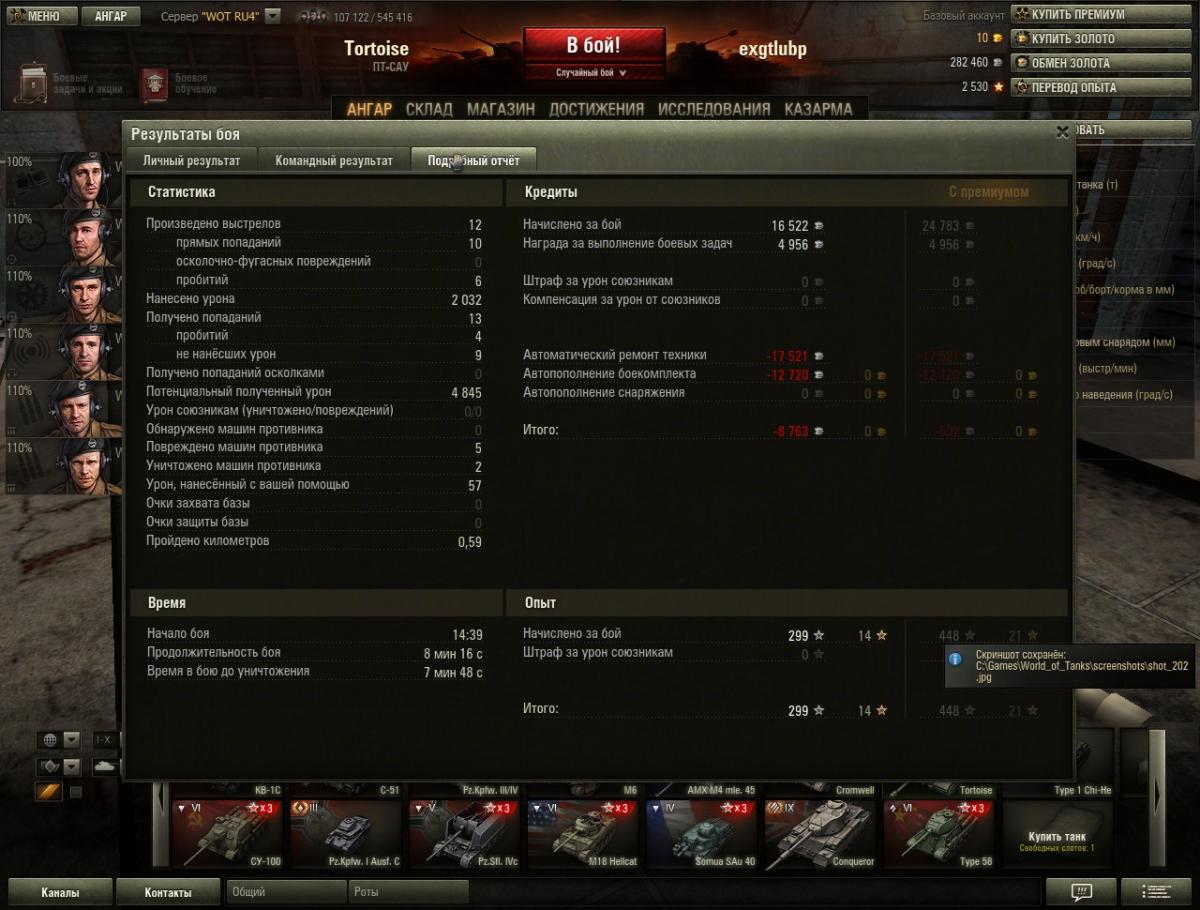1200x910 pixels.
Task: Click Продолжительность боя value 8 мин 16 с
Action: pos(453,653)
